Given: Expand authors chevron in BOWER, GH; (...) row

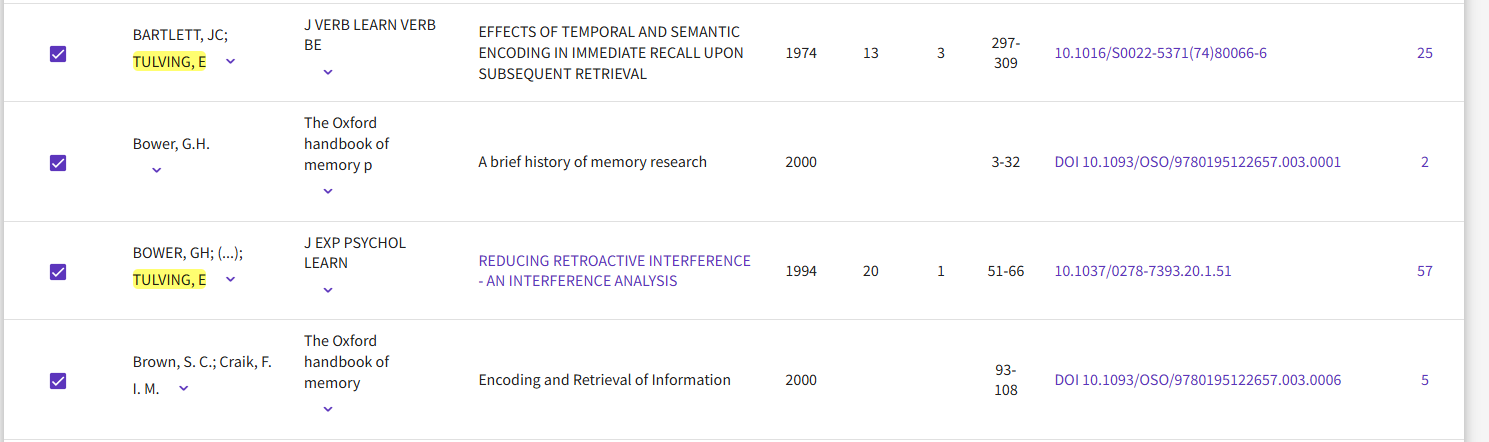Looking at the screenshot, I should [x=231, y=279].
